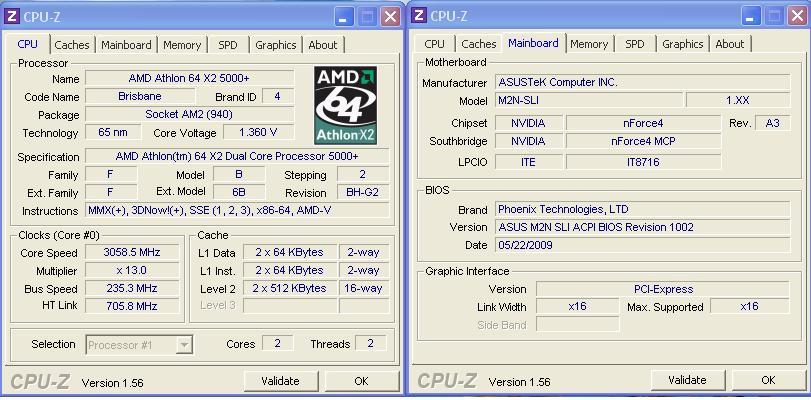Click the revision value 'BH-G2'
Image resolution: width=811 pixels, height=400 pixels.
click(x=363, y=192)
